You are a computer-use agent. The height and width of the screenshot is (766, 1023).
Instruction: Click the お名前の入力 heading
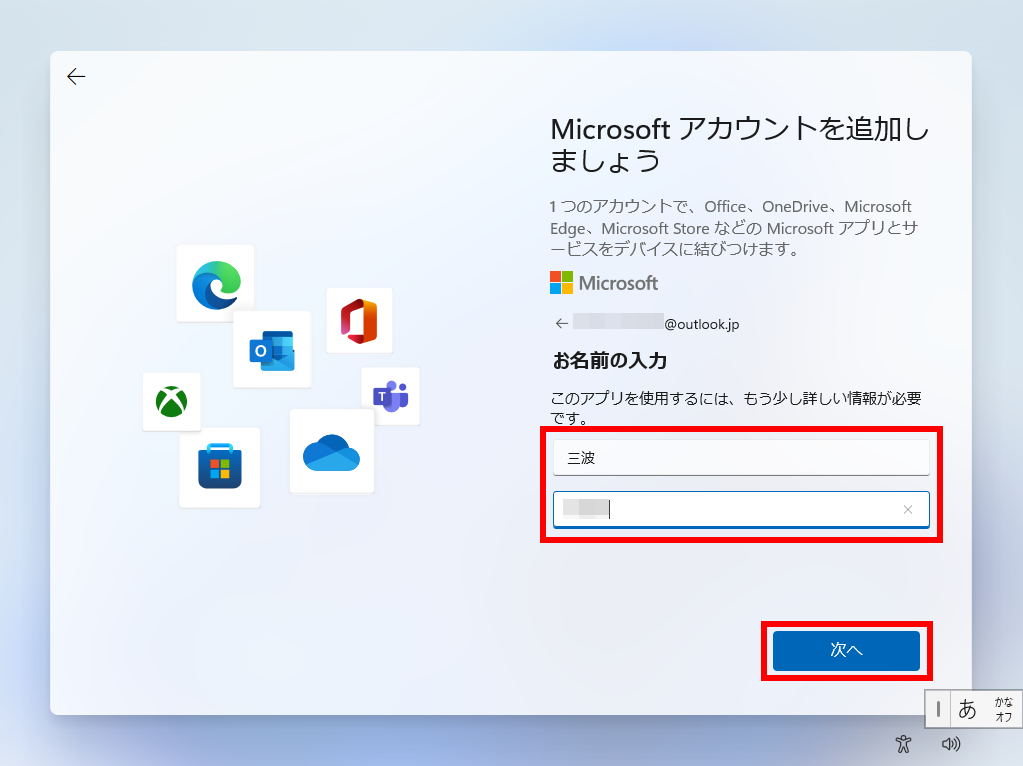tap(609, 360)
